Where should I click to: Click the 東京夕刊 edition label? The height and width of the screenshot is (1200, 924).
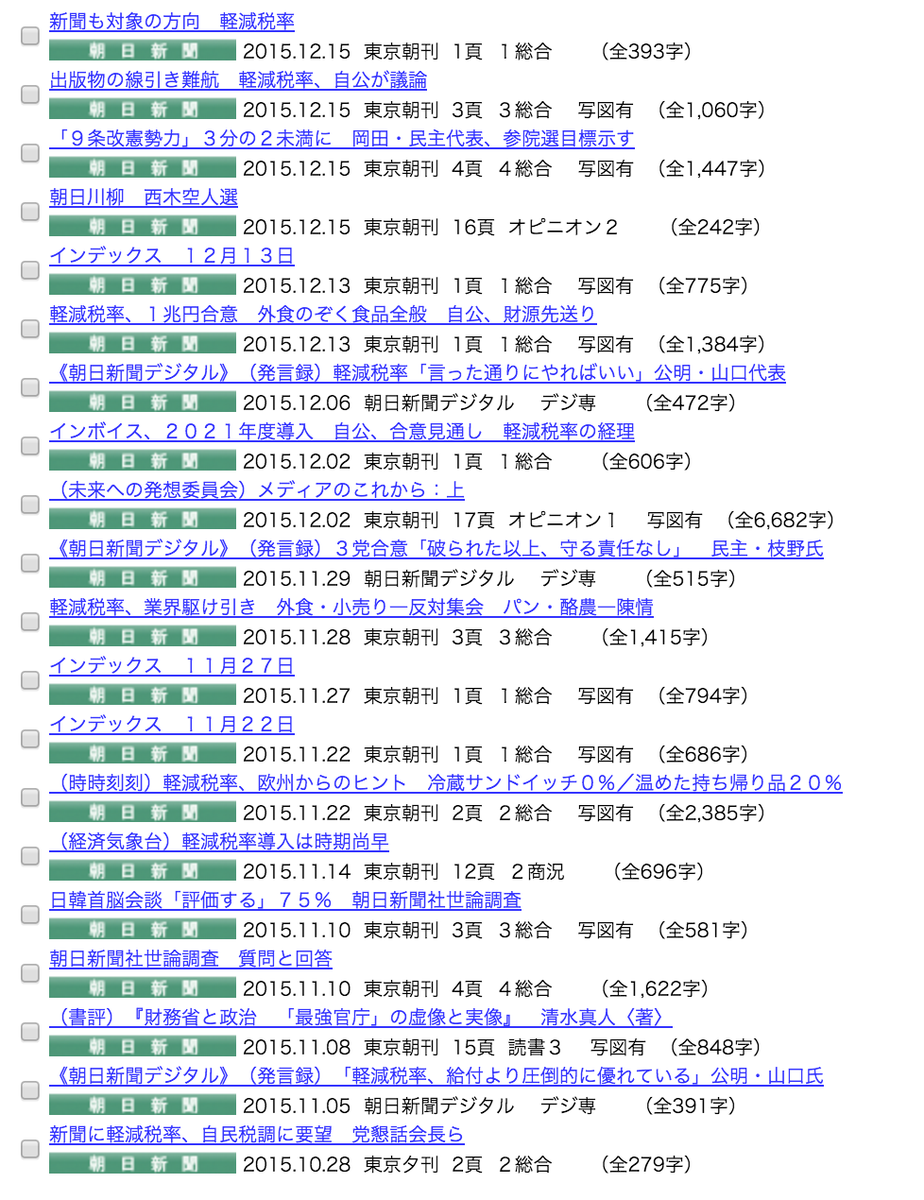(401, 1163)
